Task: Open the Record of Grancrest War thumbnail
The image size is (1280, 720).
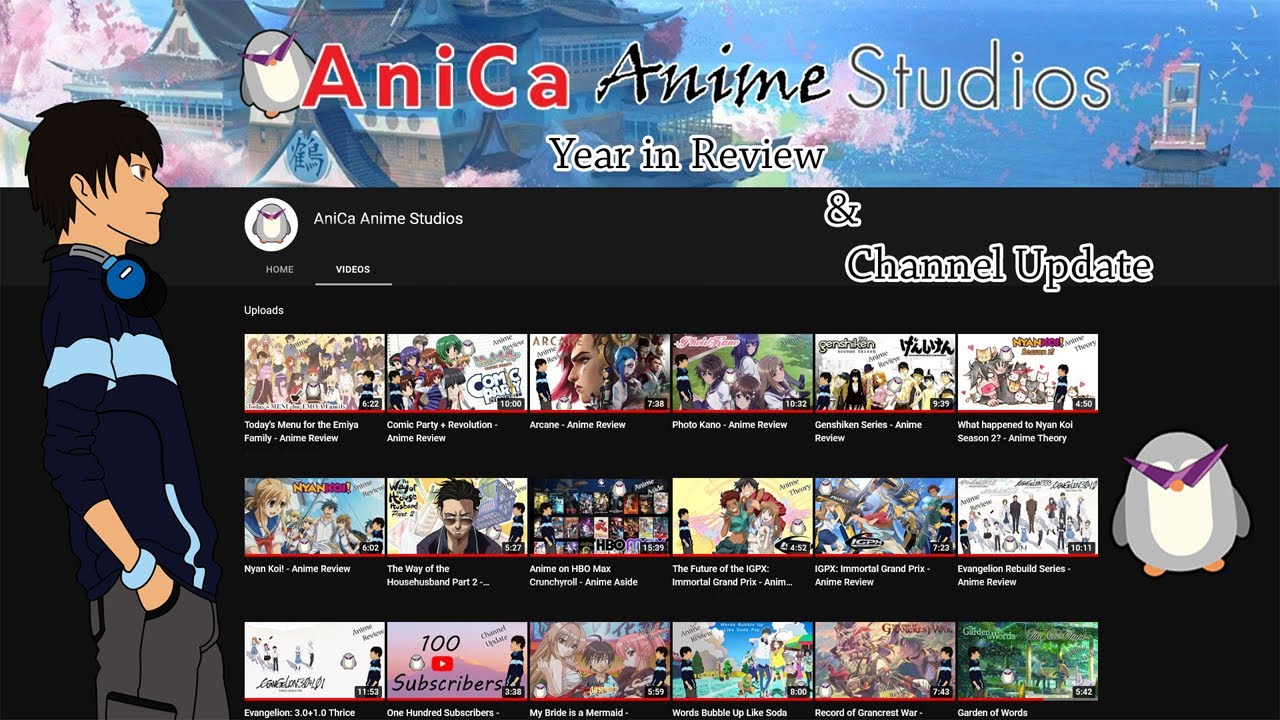Action: (x=885, y=661)
